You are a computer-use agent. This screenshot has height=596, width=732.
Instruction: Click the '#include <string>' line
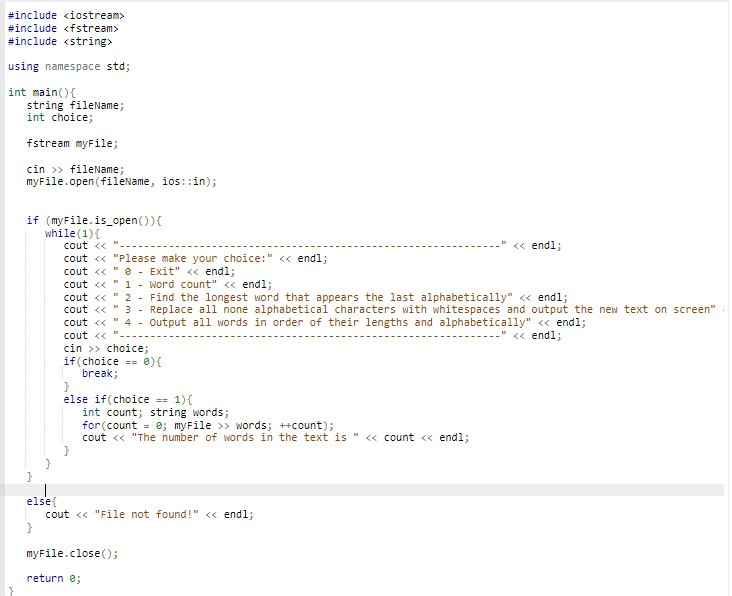click(x=60, y=42)
